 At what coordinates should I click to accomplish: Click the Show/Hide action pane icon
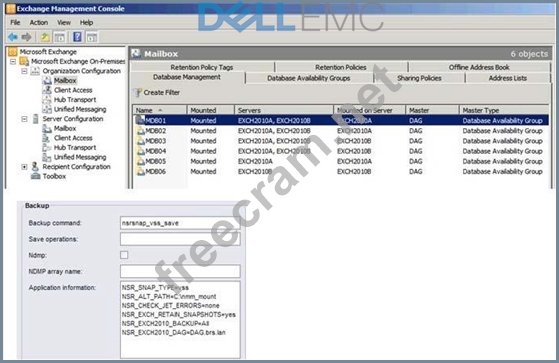[92, 37]
